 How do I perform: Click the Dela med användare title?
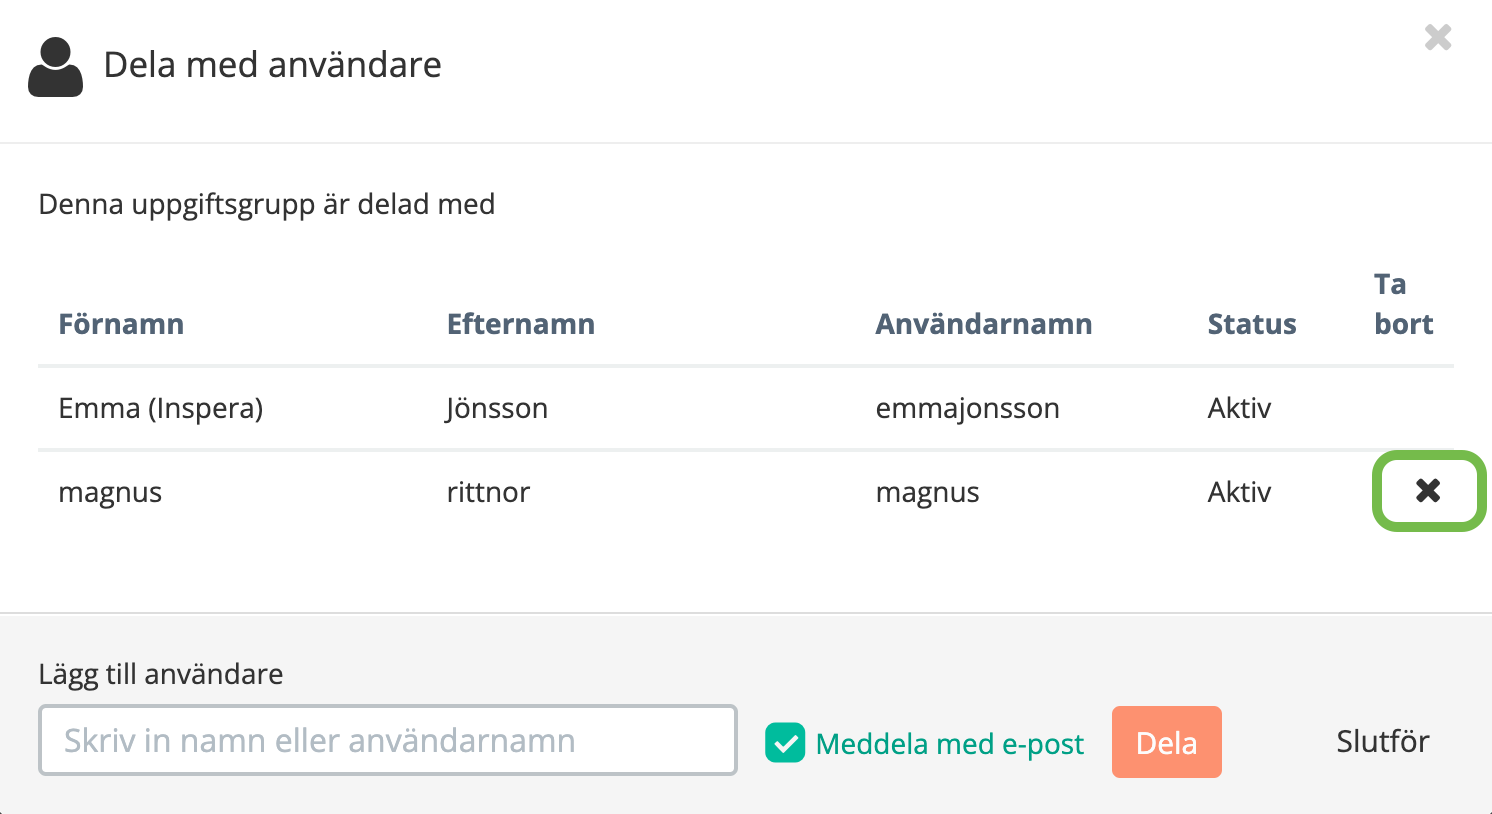[x=272, y=65]
